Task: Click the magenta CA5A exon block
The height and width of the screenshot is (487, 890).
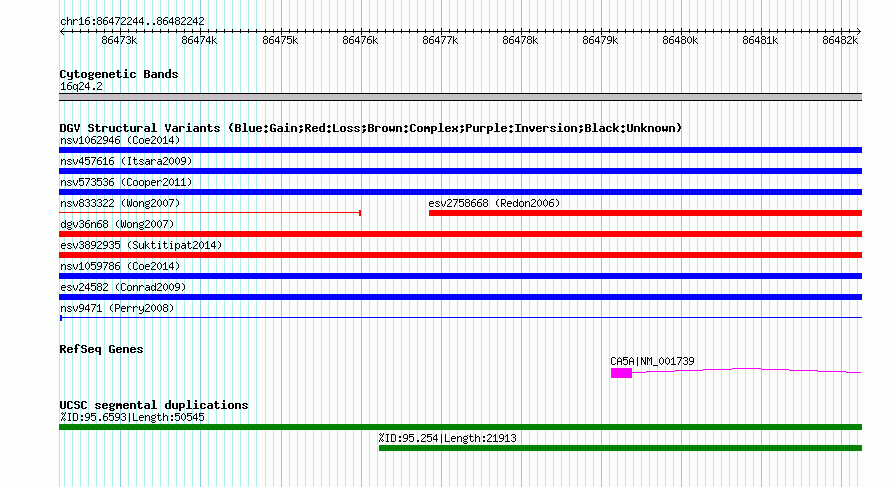Action: tap(622, 373)
